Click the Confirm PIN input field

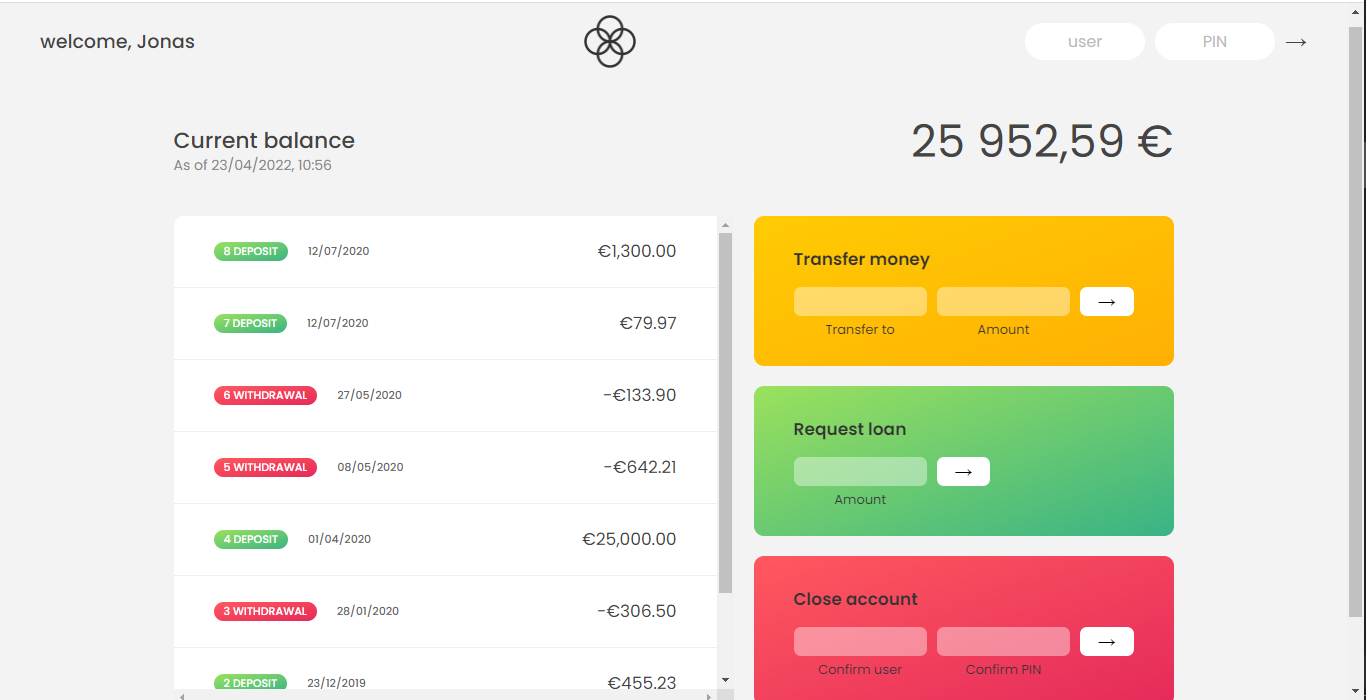[x=1003, y=641]
